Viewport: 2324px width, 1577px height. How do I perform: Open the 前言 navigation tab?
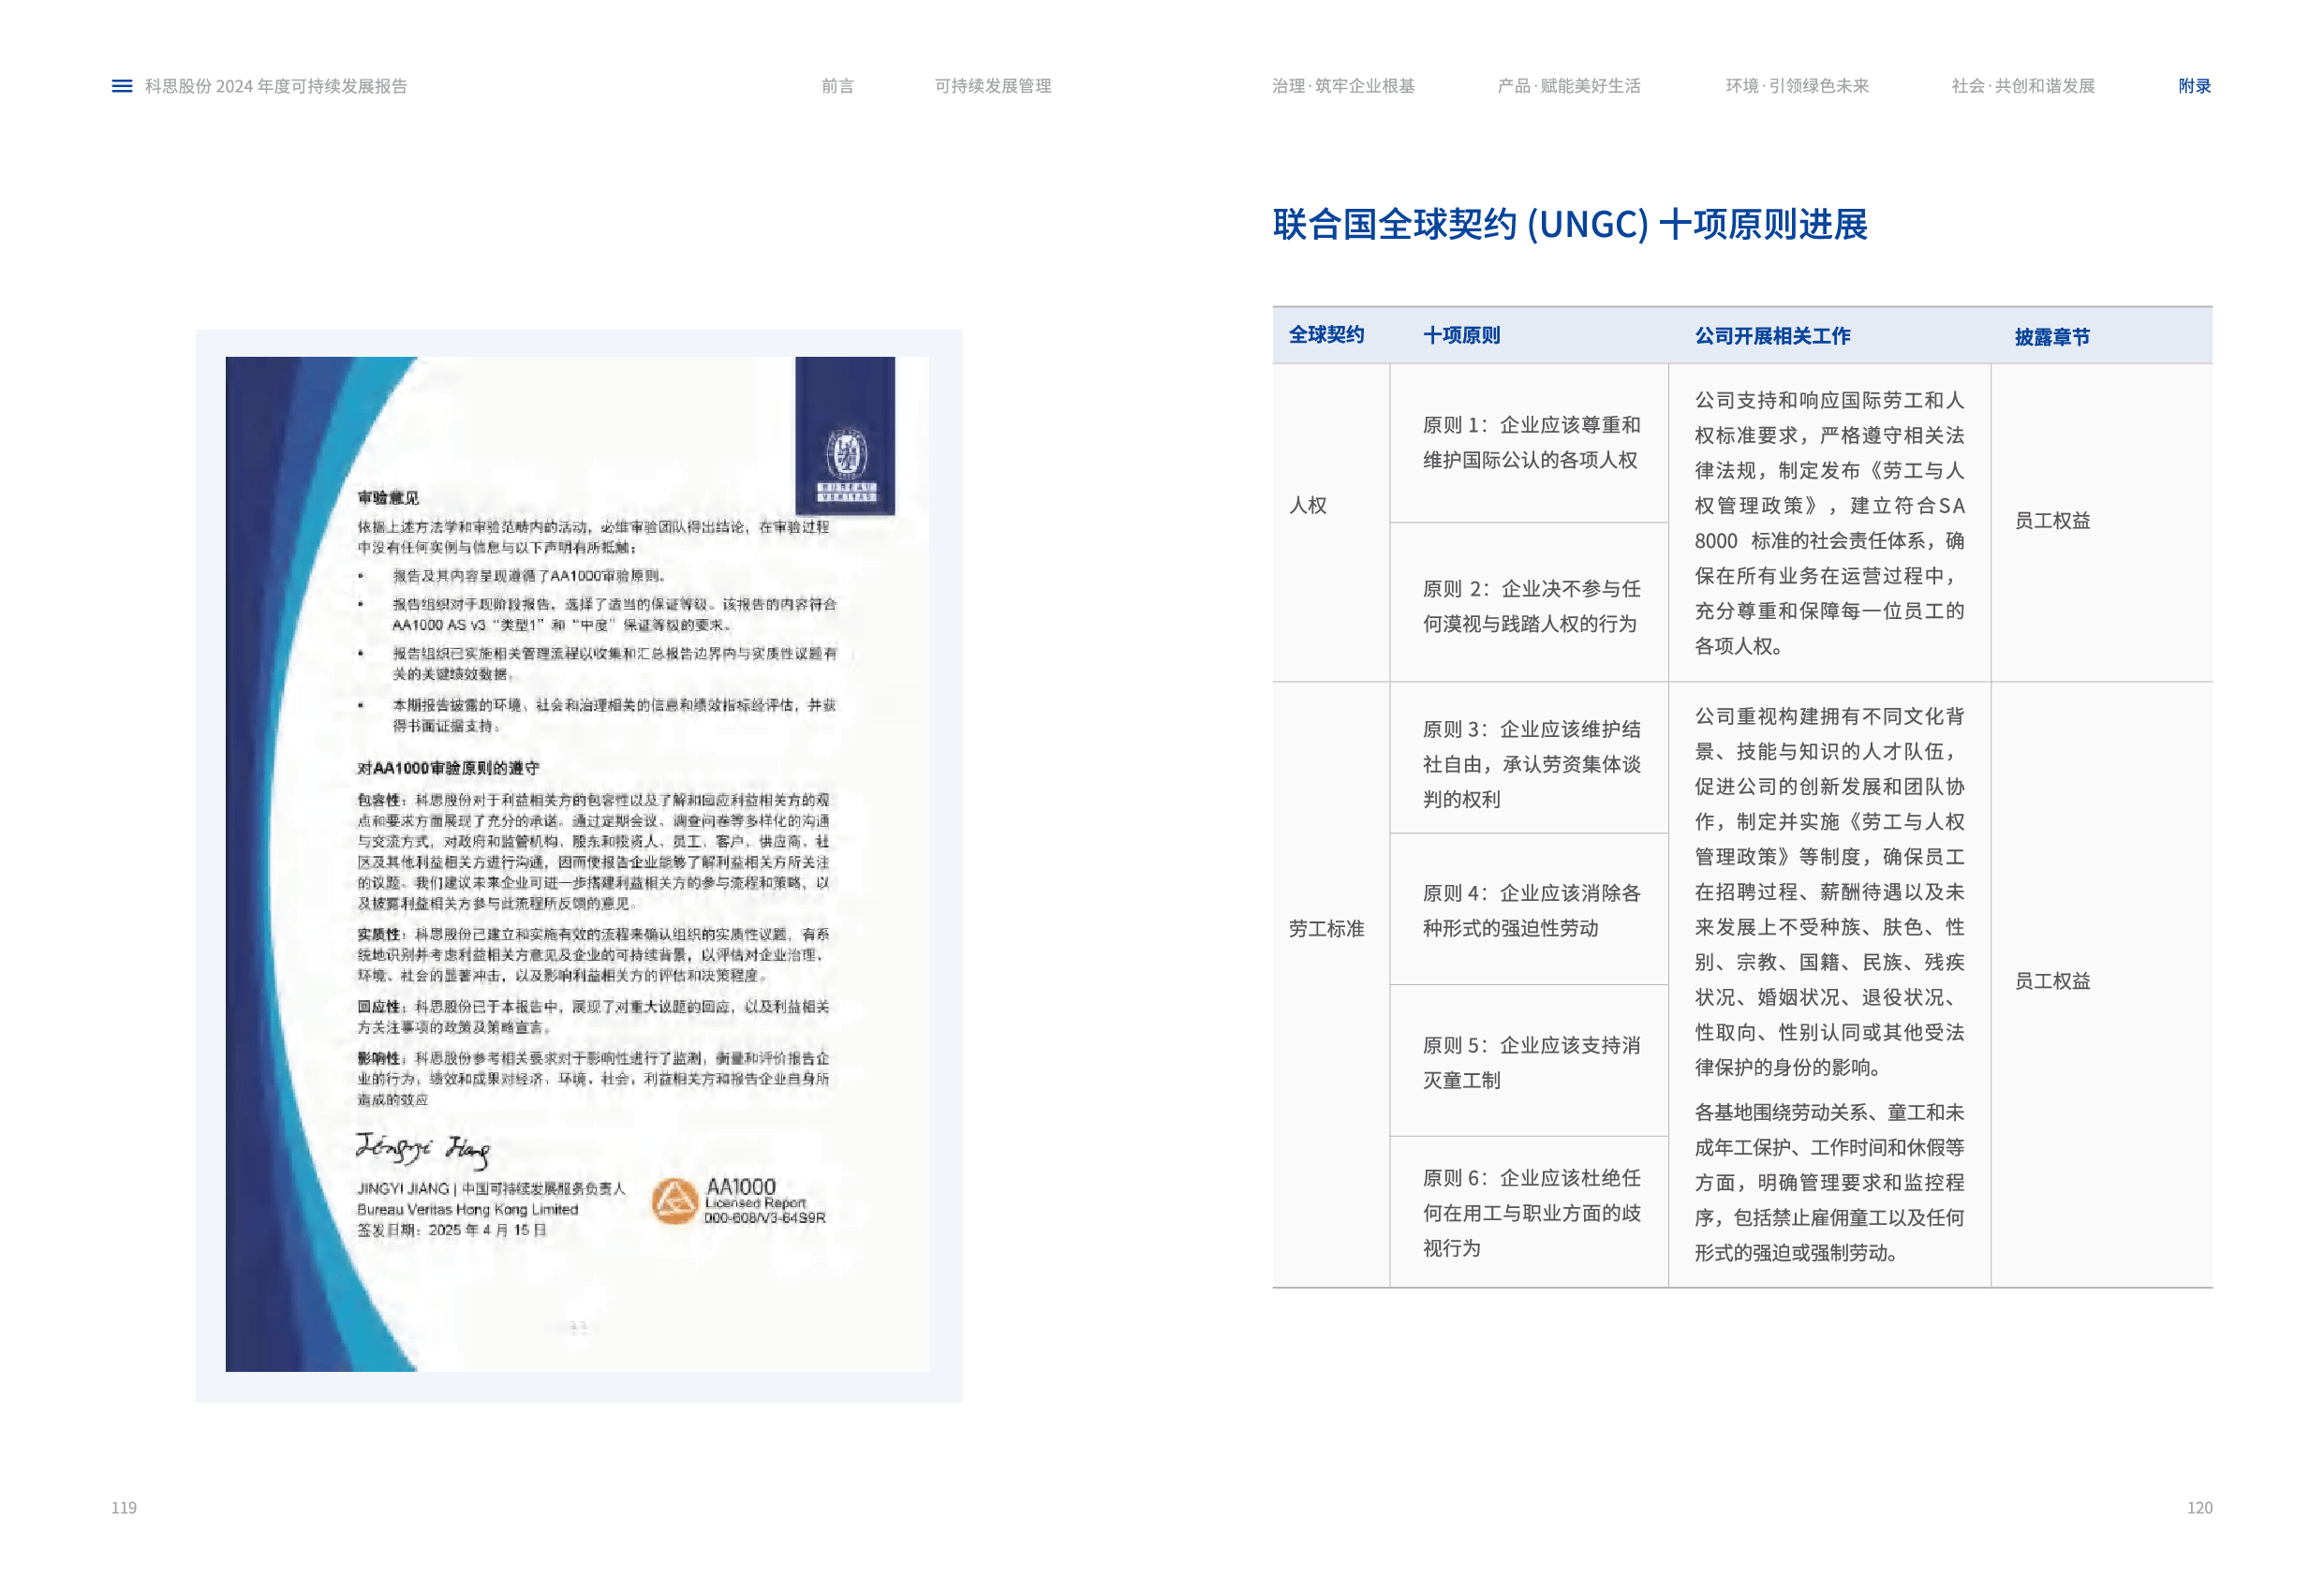[x=837, y=86]
